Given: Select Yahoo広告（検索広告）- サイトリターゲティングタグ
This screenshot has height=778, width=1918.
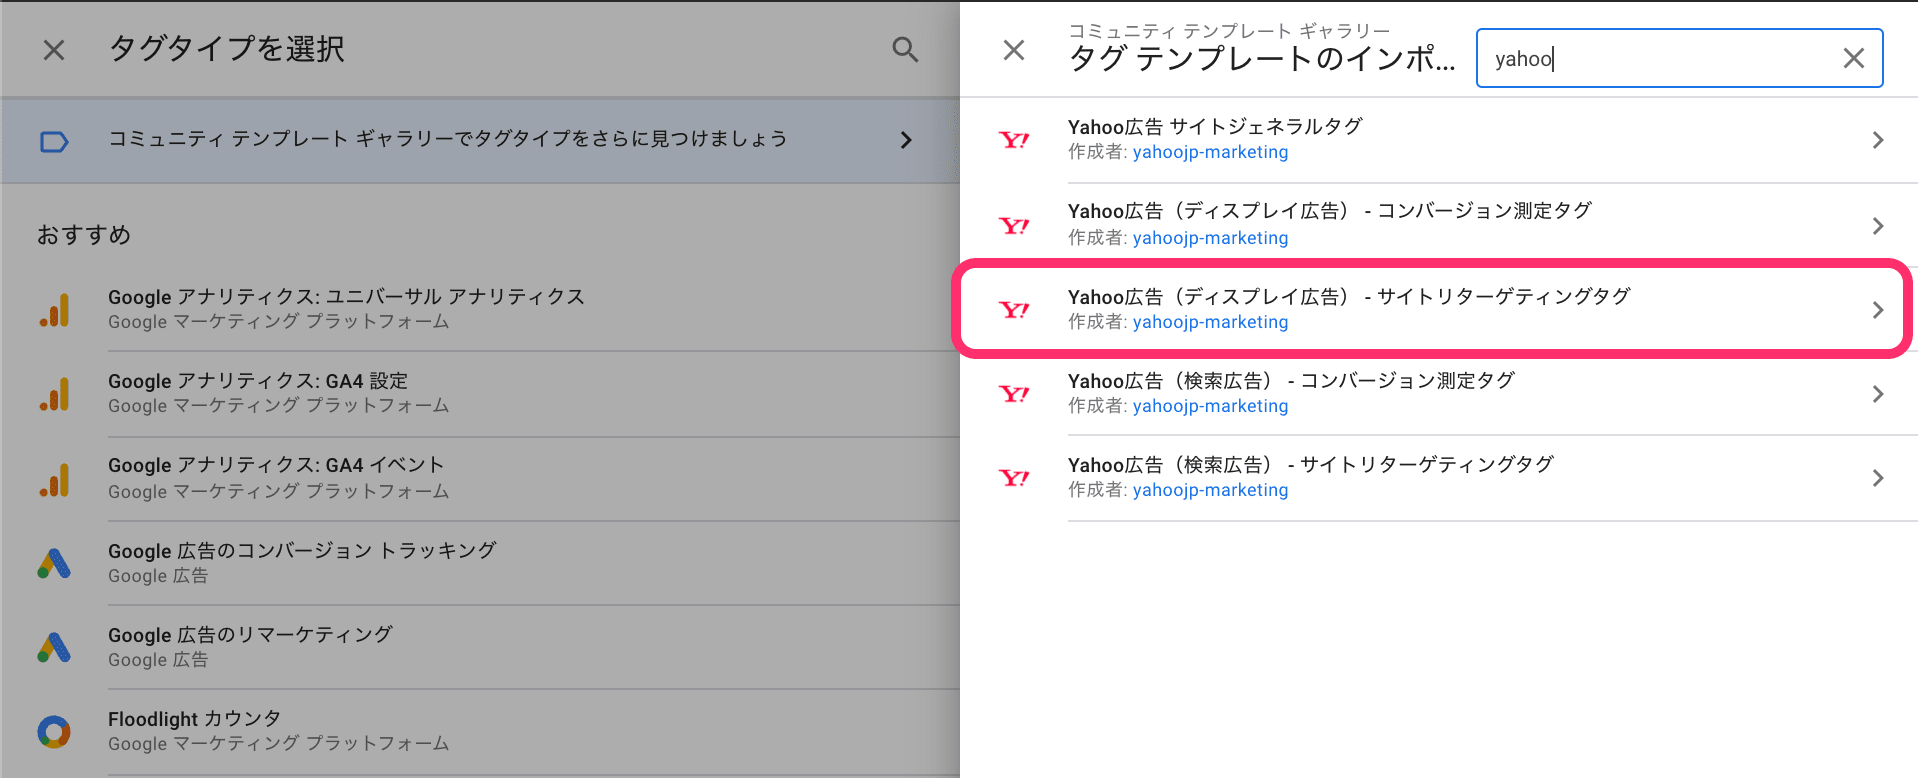Looking at the screenshot, I should point(1439,478).
